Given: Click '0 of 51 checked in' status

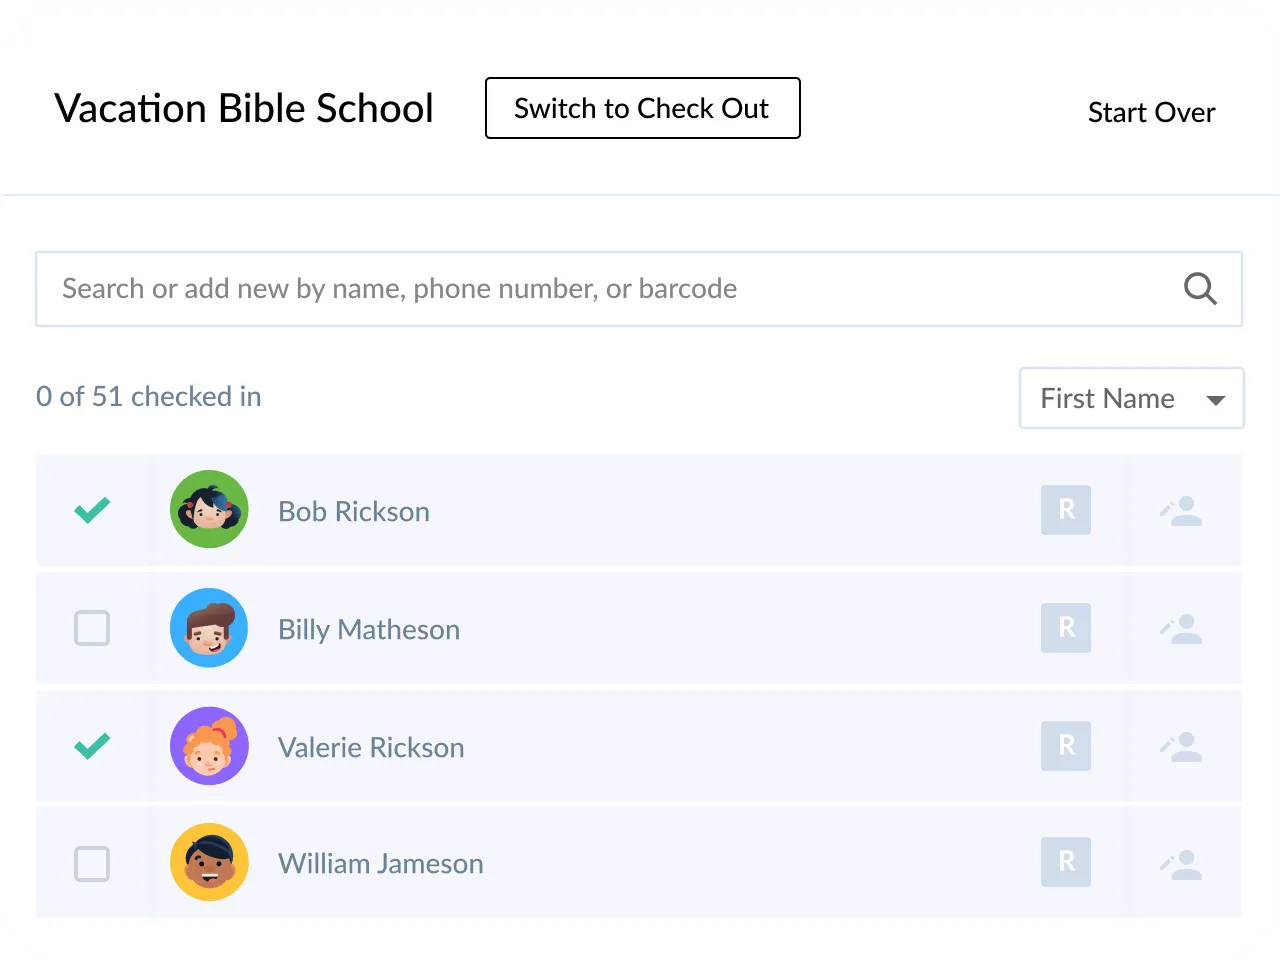Looking at the screenshot, I should [148, 396].
